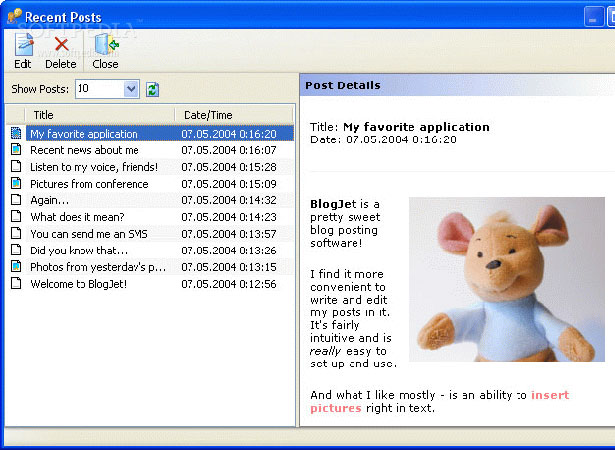Viewport: 615px width, 450px height.
Task: Click the date 07.05.2004 0:13:57
Action: click(x=229, y=234)
